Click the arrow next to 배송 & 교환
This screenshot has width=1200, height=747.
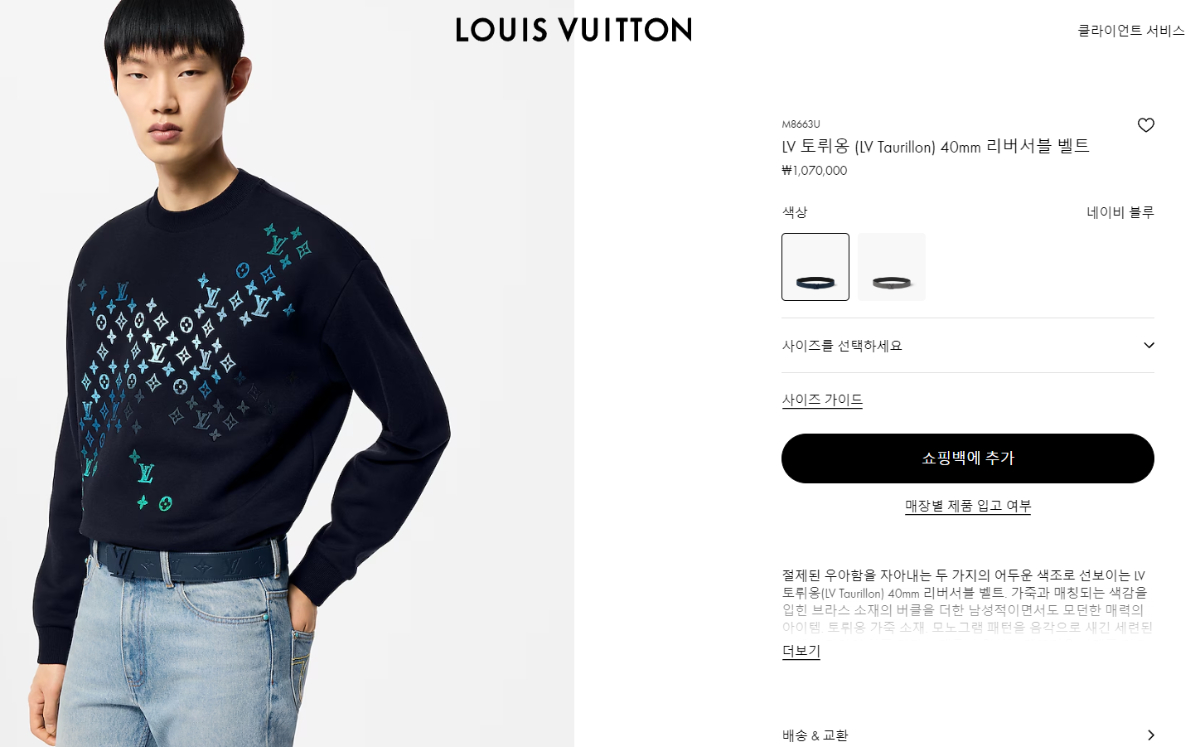[1150, 735]
